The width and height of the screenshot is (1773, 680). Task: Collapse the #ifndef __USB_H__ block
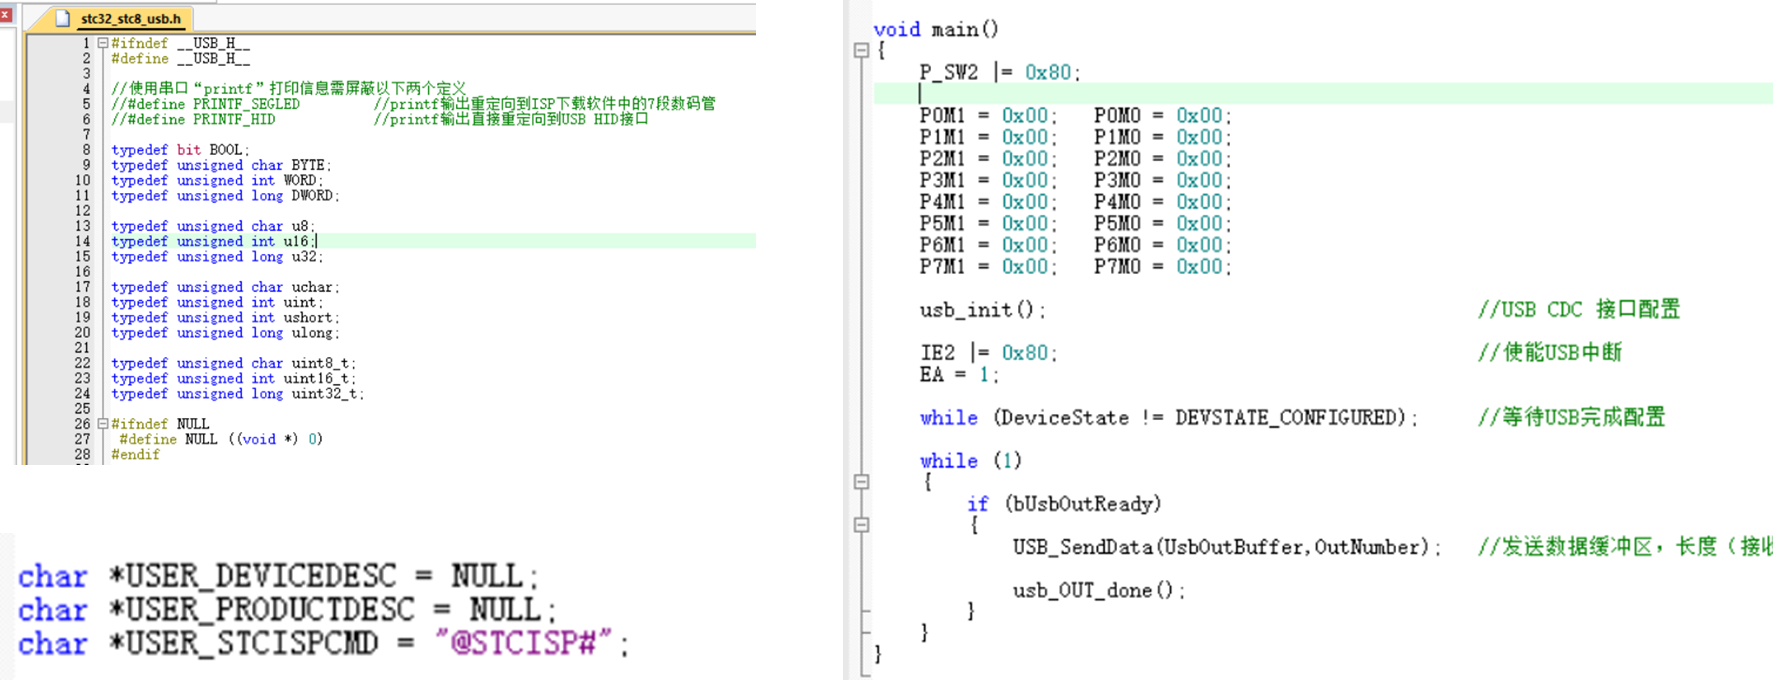102,43
